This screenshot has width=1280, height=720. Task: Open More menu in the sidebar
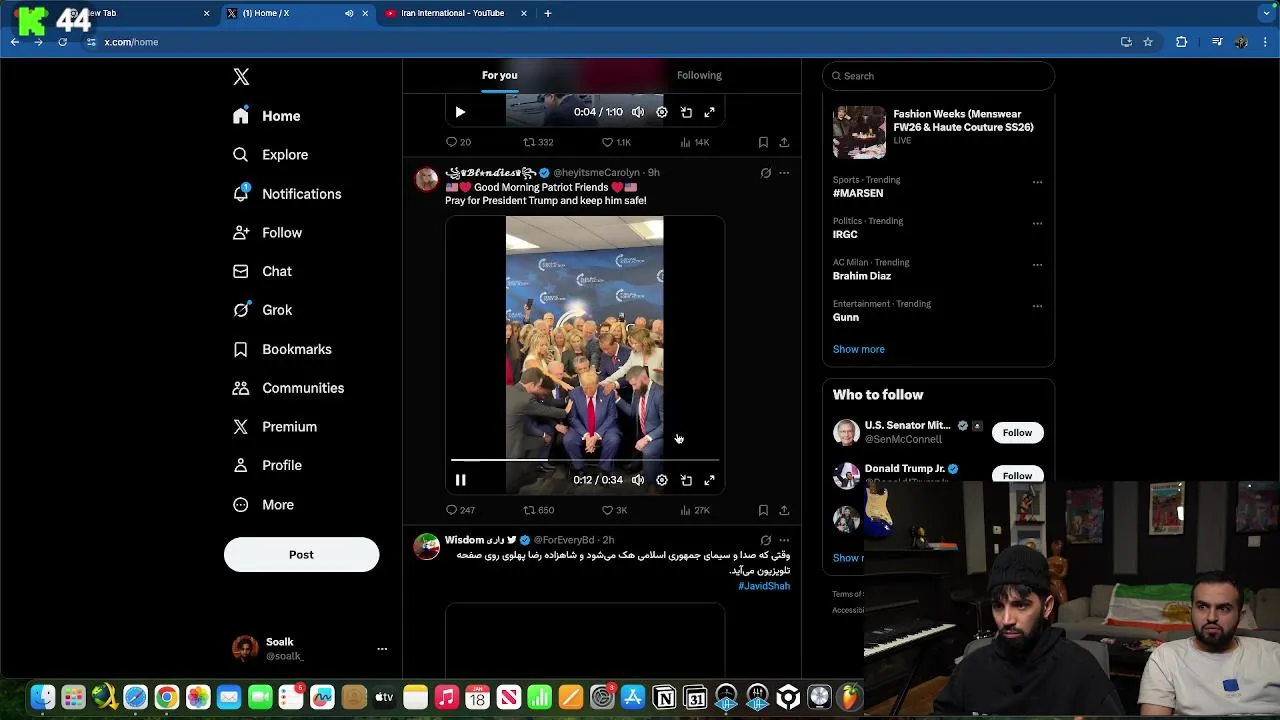pyautogui.click(x=263, y=505)
